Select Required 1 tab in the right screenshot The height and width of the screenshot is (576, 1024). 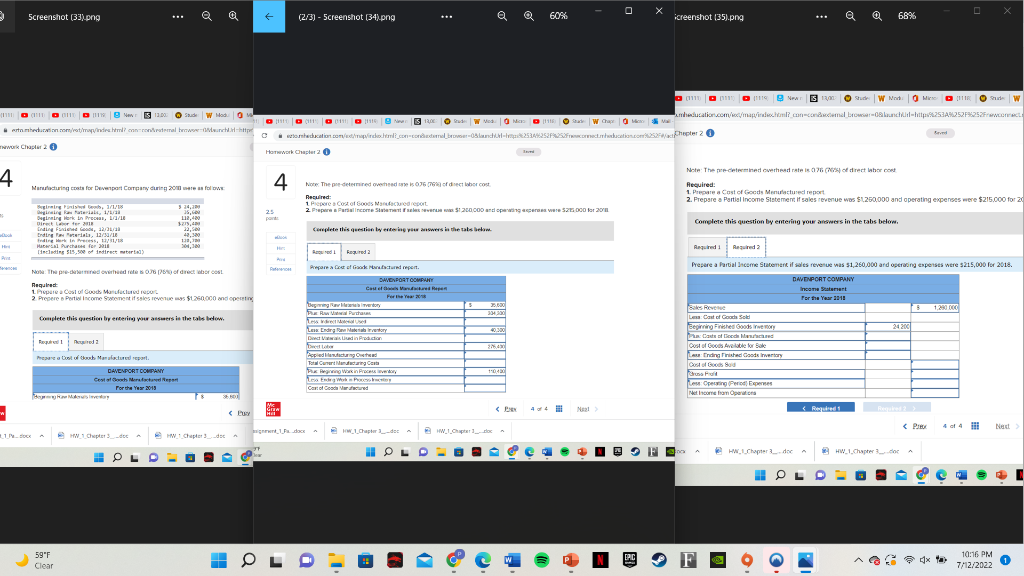click(707, 248)
